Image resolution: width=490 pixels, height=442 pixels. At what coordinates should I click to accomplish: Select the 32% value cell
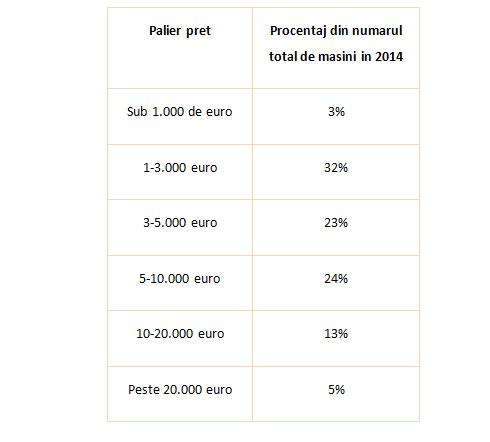pos(336,172)
